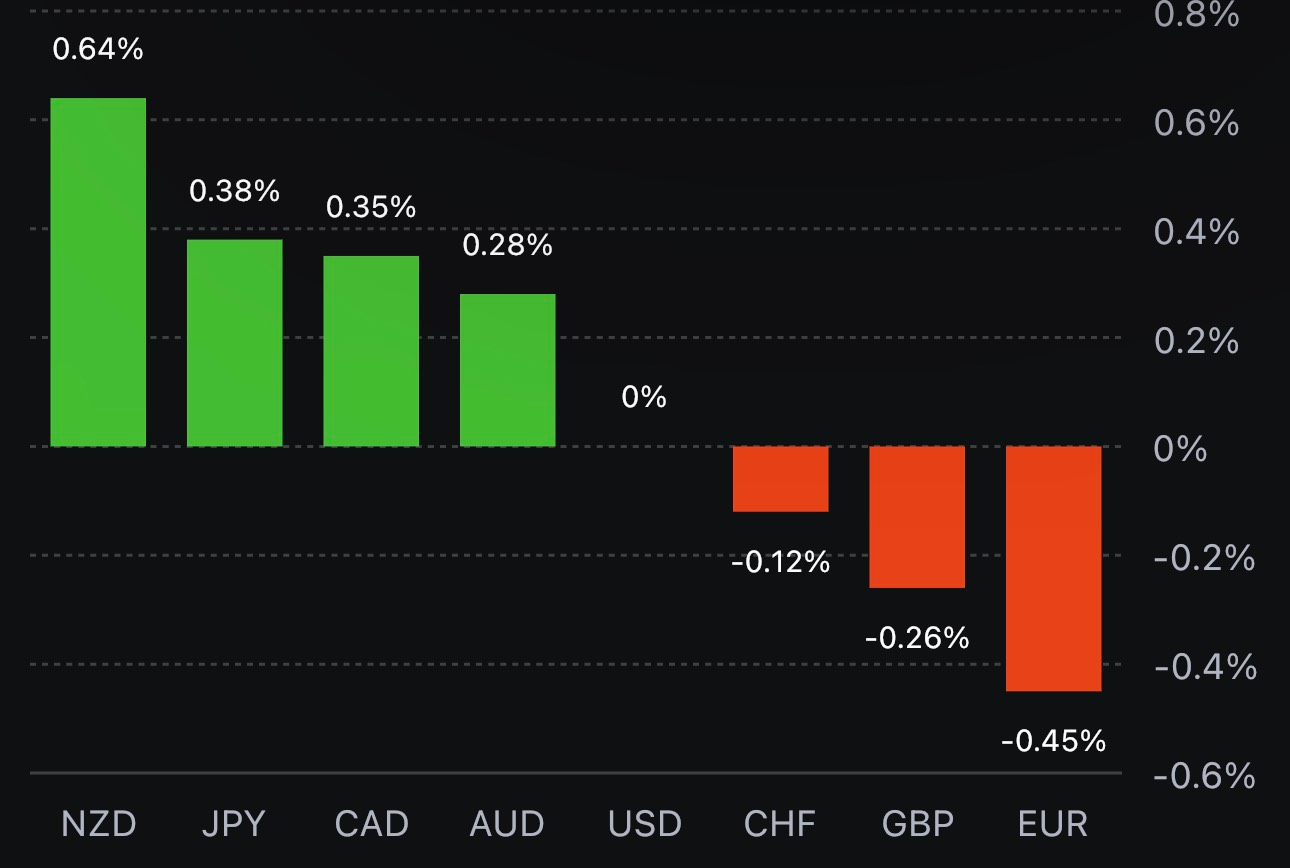Click the 0.6% y-axis tick label

tap(1196, 123)
